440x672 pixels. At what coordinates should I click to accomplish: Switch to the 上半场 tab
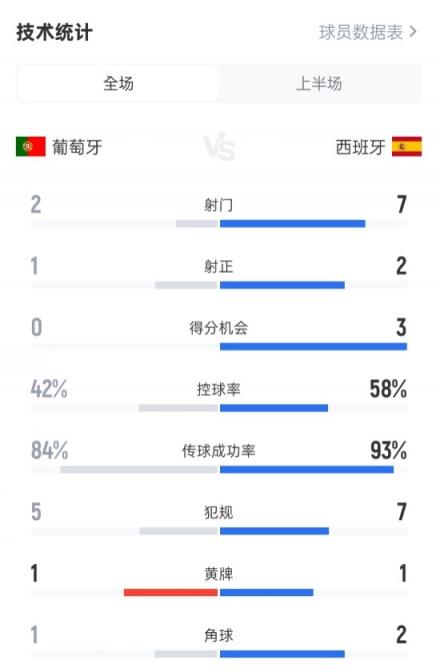coord(319,83)
